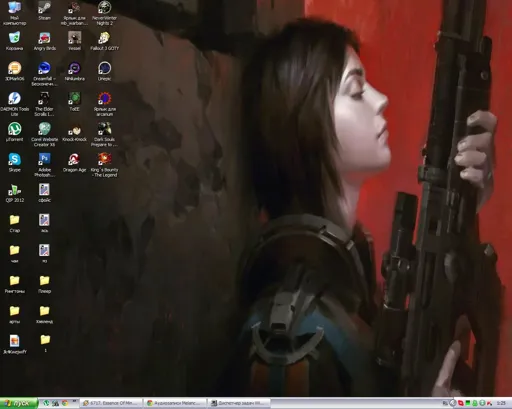Select the Dragon Age desktop icon
The image size is (512, 409).
pyautogui.click(x=74, y=162)
